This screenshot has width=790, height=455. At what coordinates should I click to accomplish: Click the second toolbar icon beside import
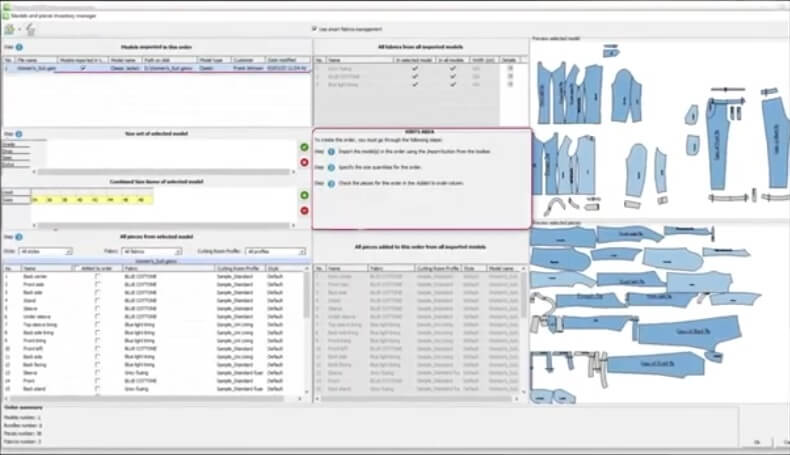[29, 30]
